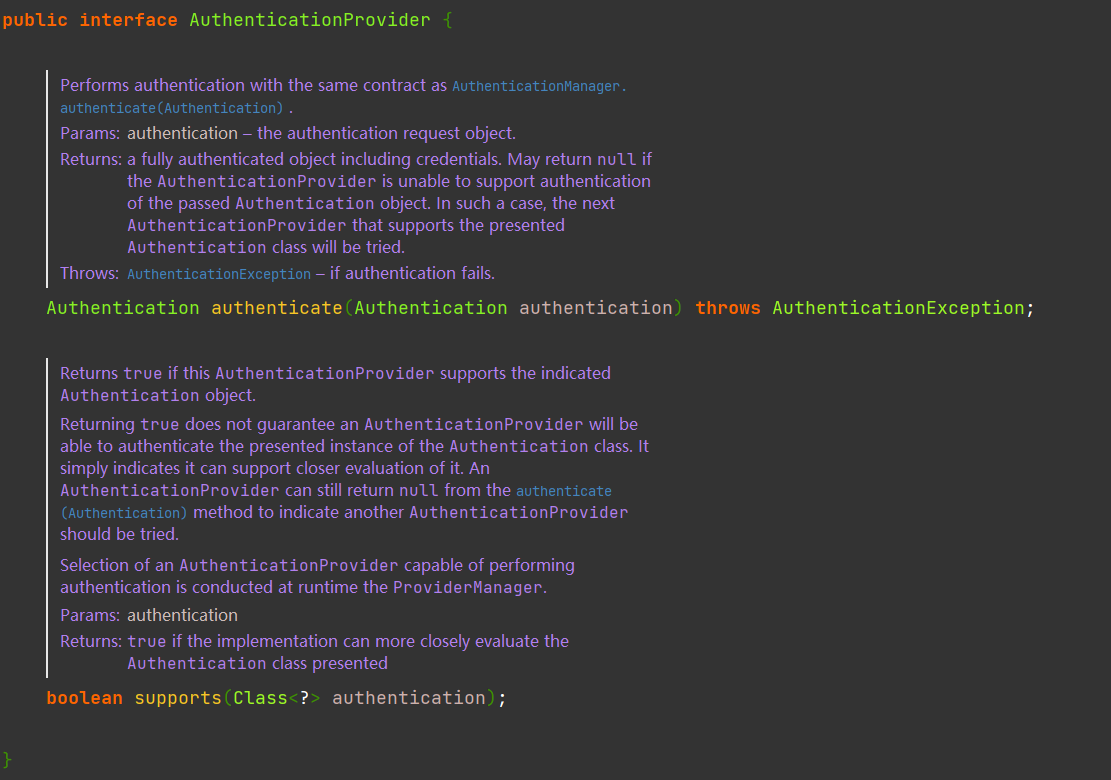Follow the authenticate(Authentication) link under the AuthenticationManager reference
1111x780 pixels.
click(x=171, y=108)
